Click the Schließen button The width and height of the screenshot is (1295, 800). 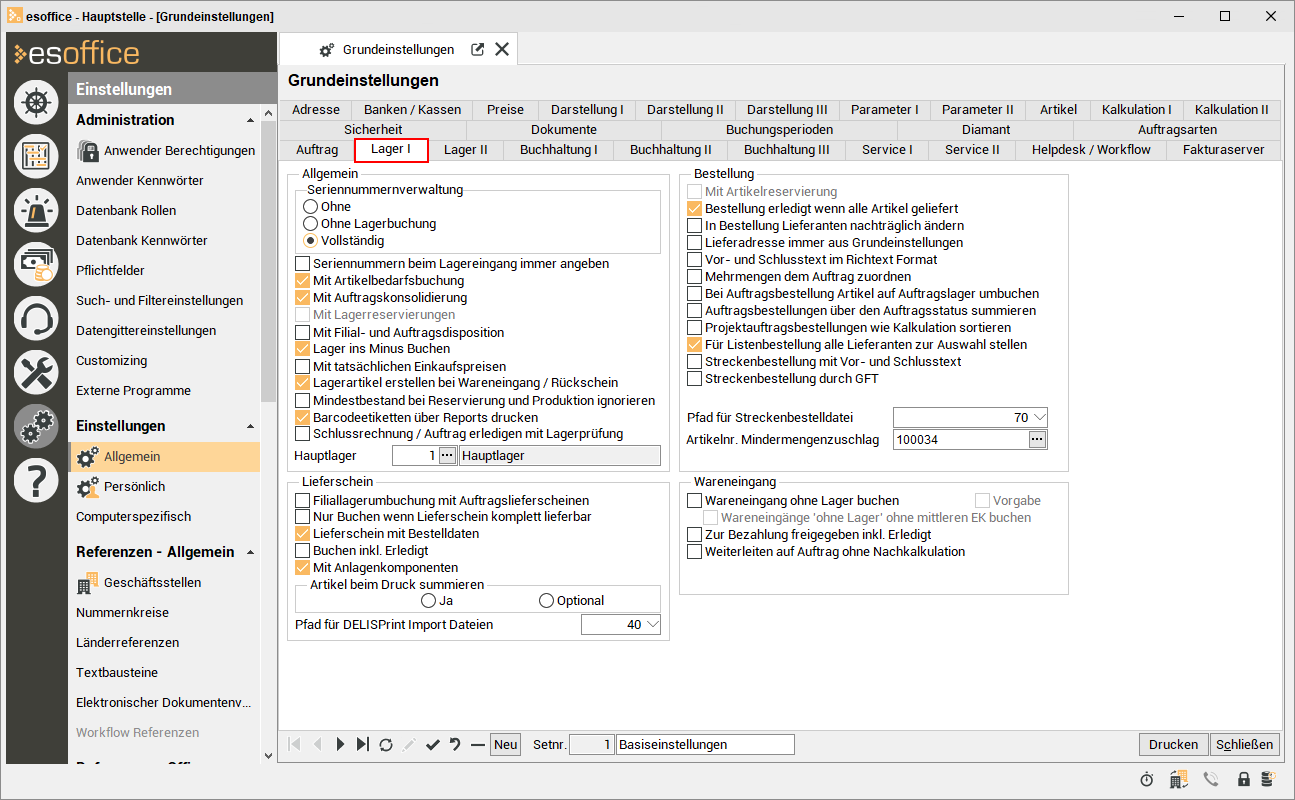(1245, 744)
